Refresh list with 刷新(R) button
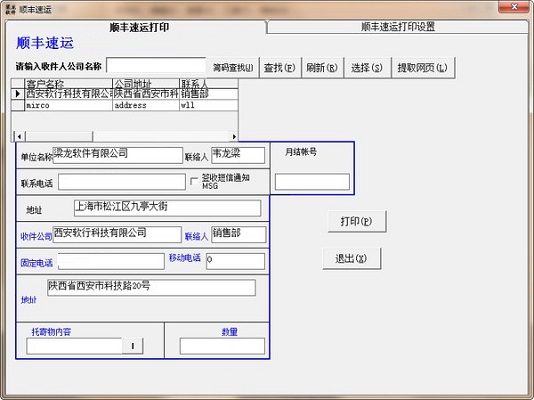Screen dimensions: 534x400 [322, 68]
